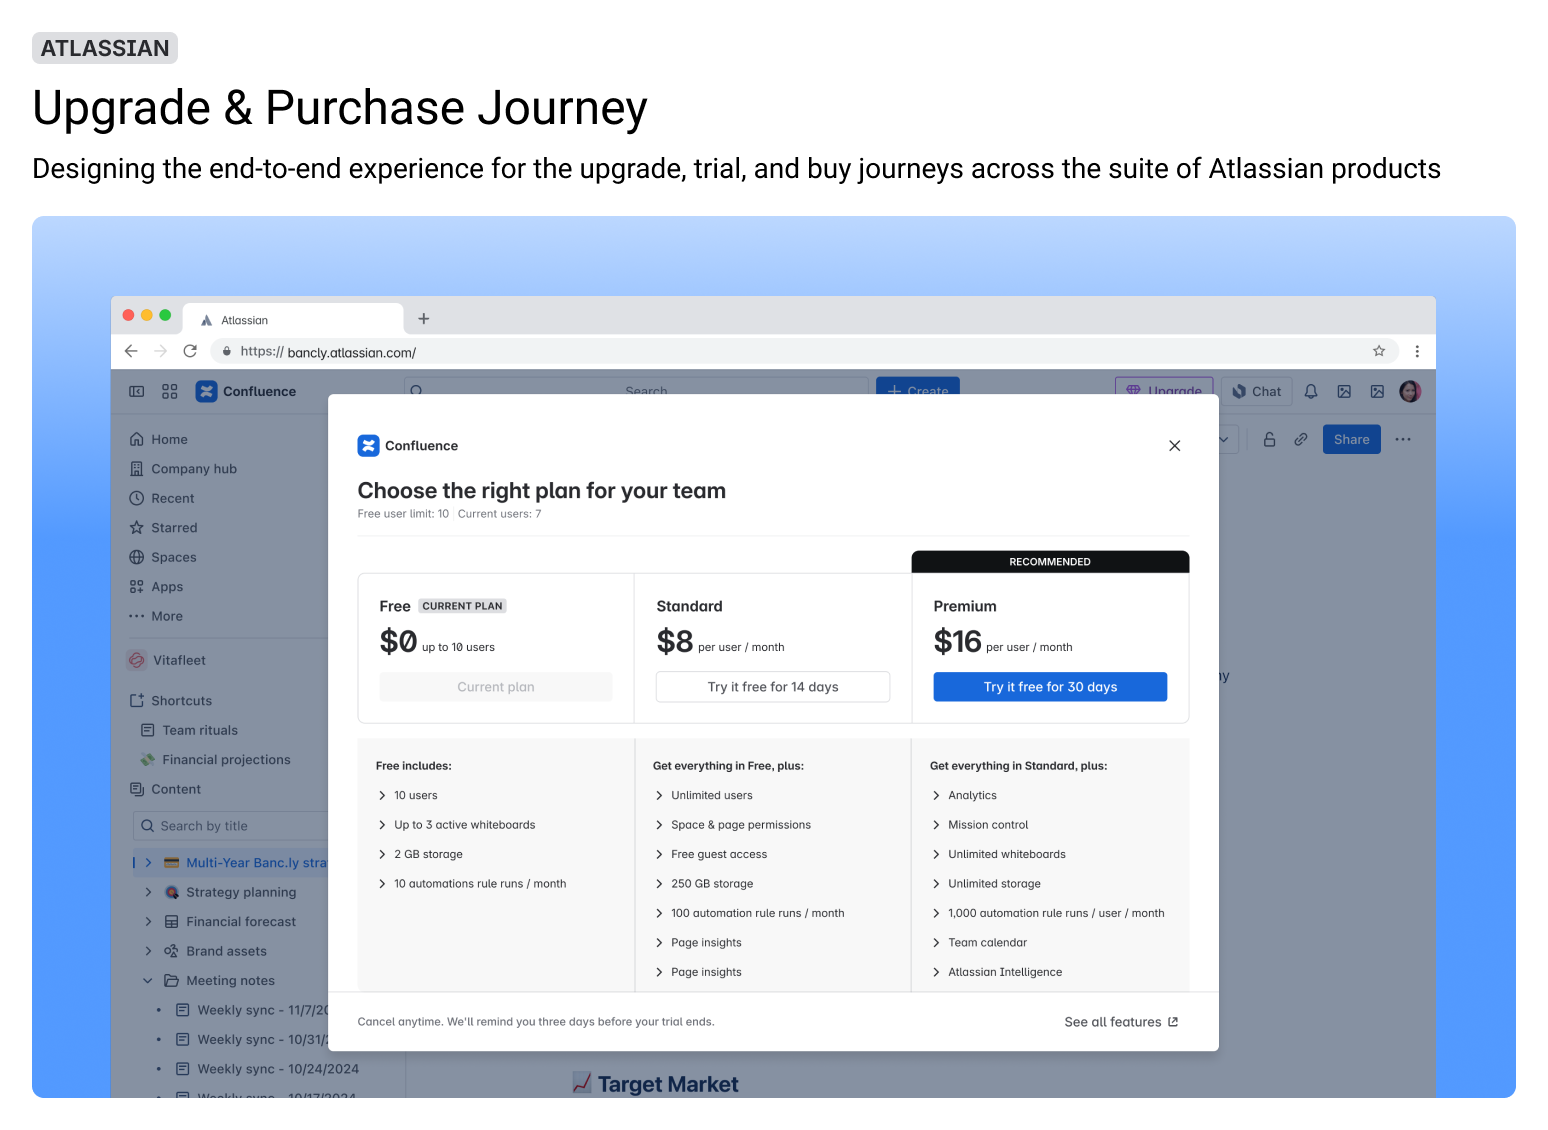
Task: Expand Brand assets in the page tree
Action: 148,951
